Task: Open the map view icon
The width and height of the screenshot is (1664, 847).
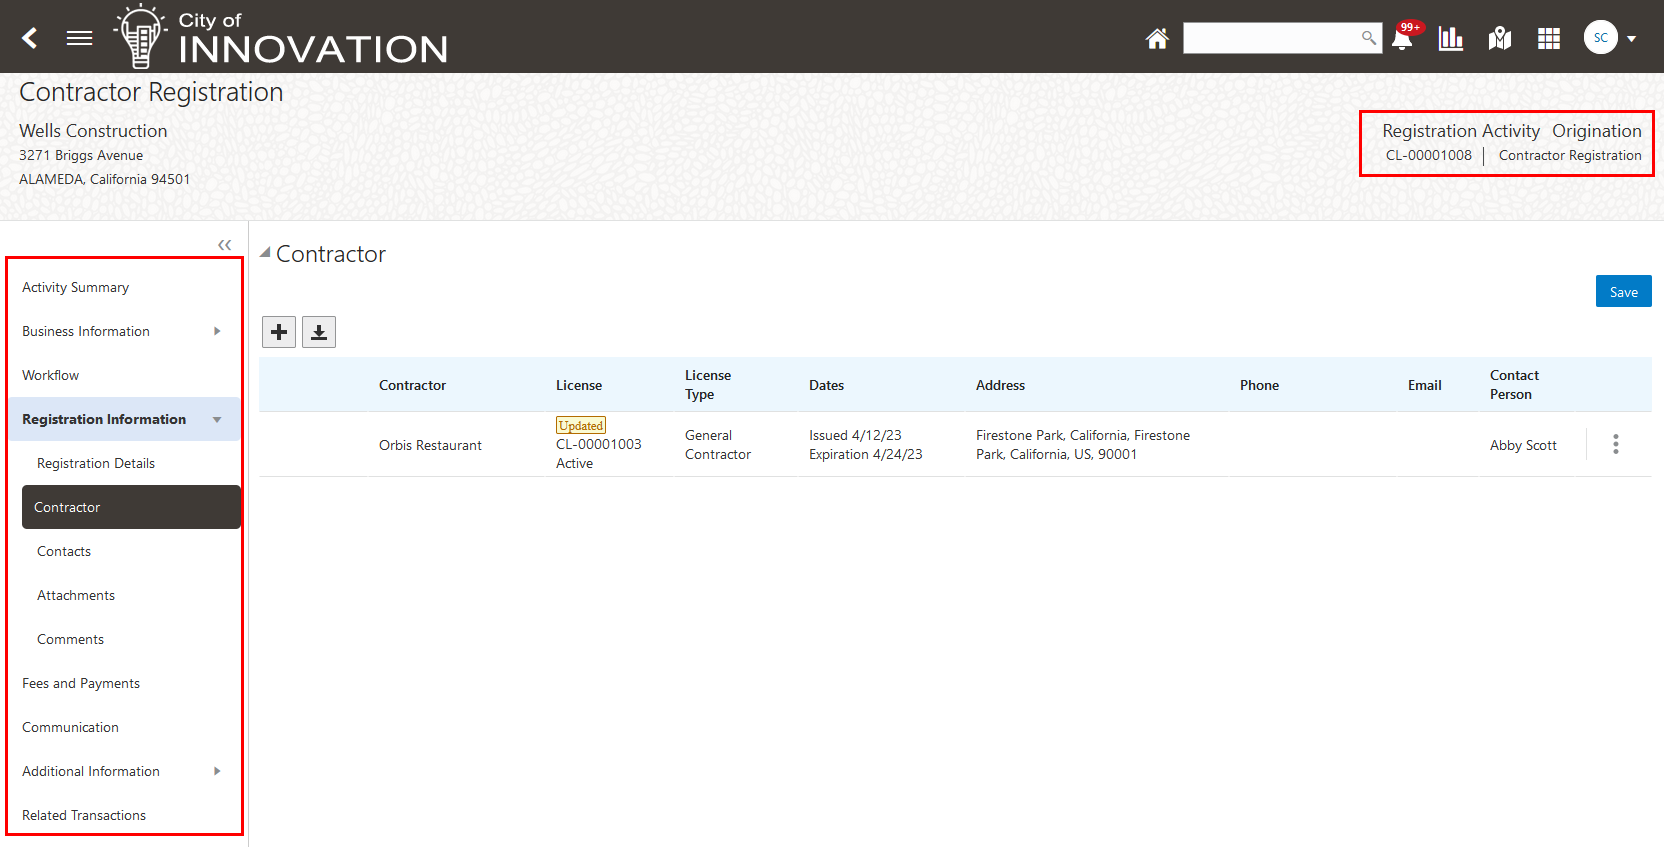Action: [1499, 38]
